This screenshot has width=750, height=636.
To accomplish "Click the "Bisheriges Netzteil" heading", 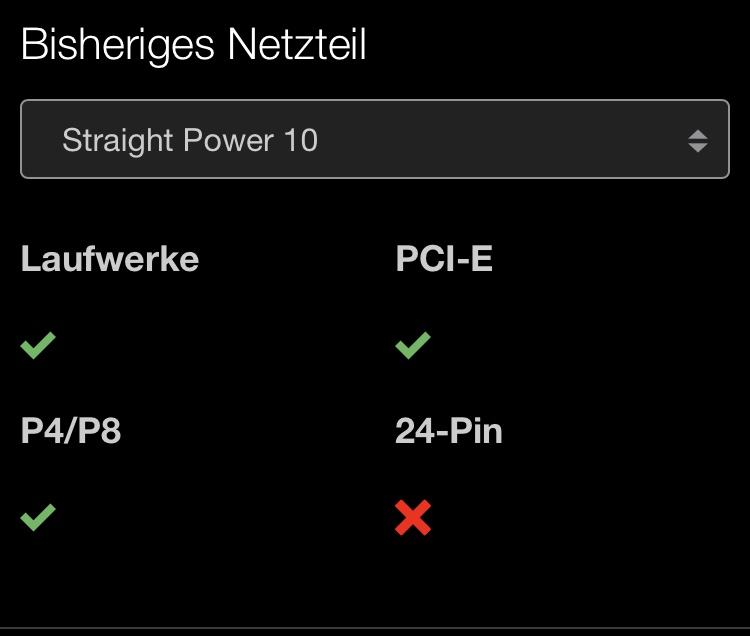I will 193,45.
